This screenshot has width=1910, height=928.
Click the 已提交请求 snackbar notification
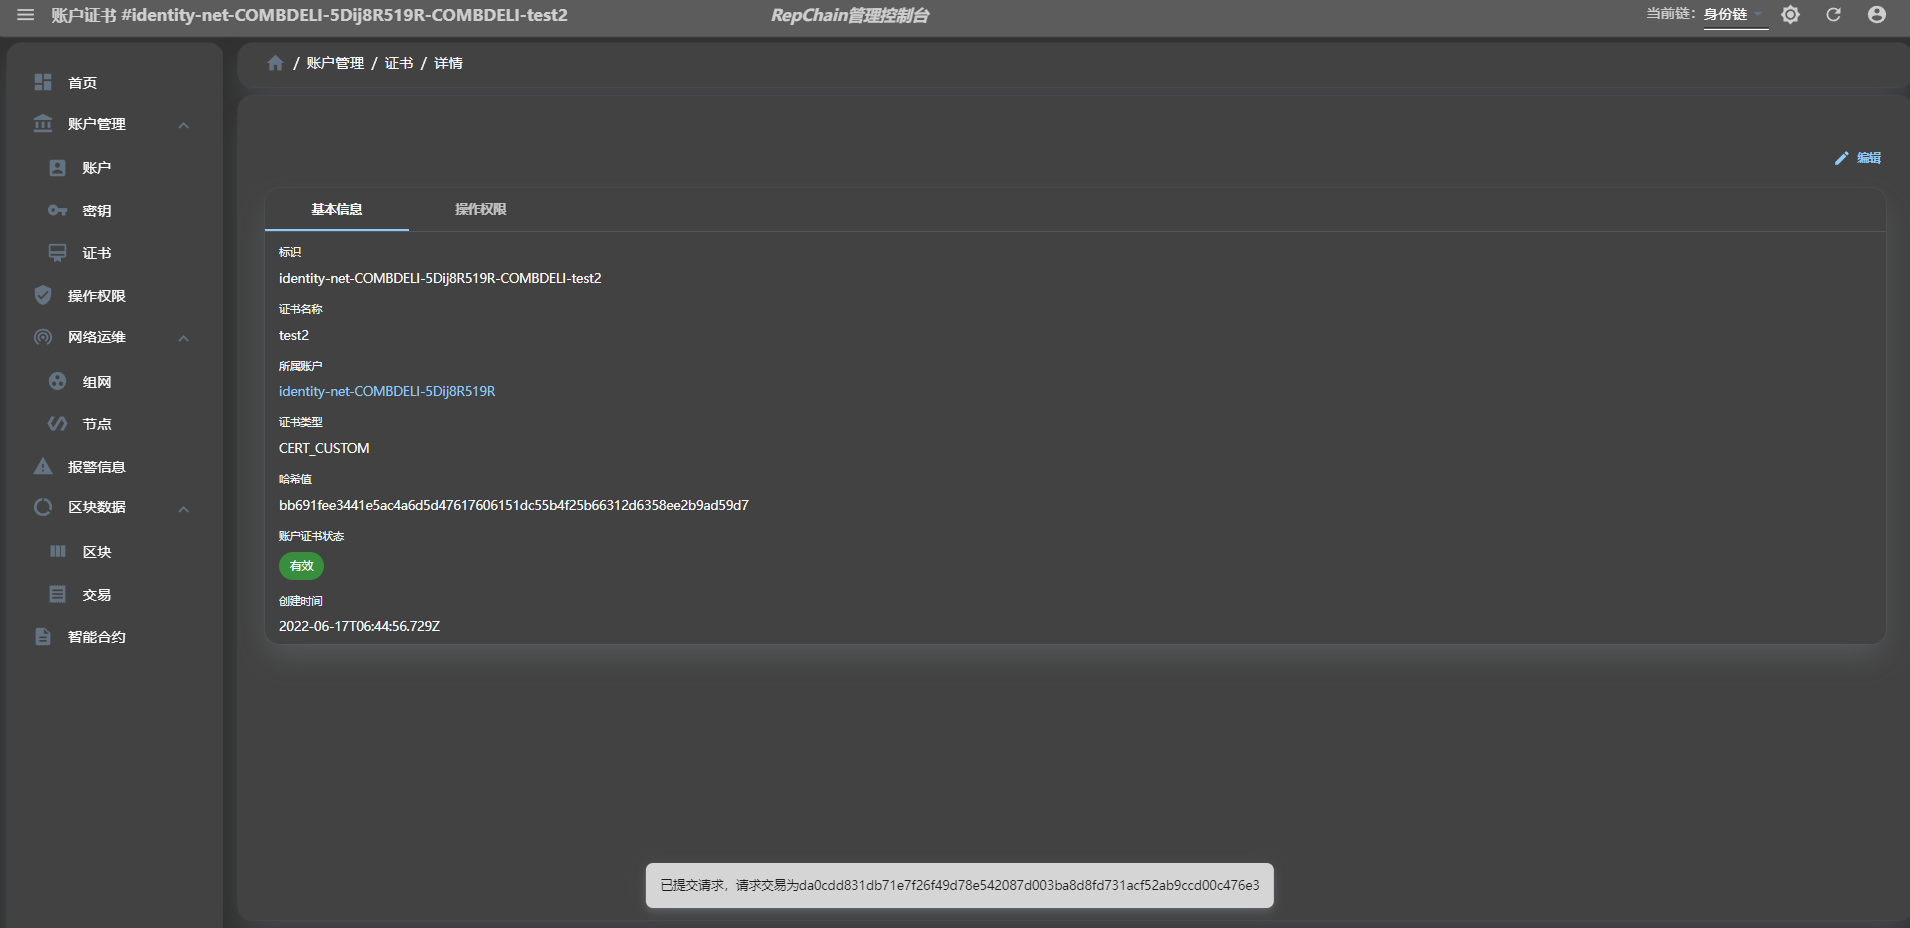point(960,886)
